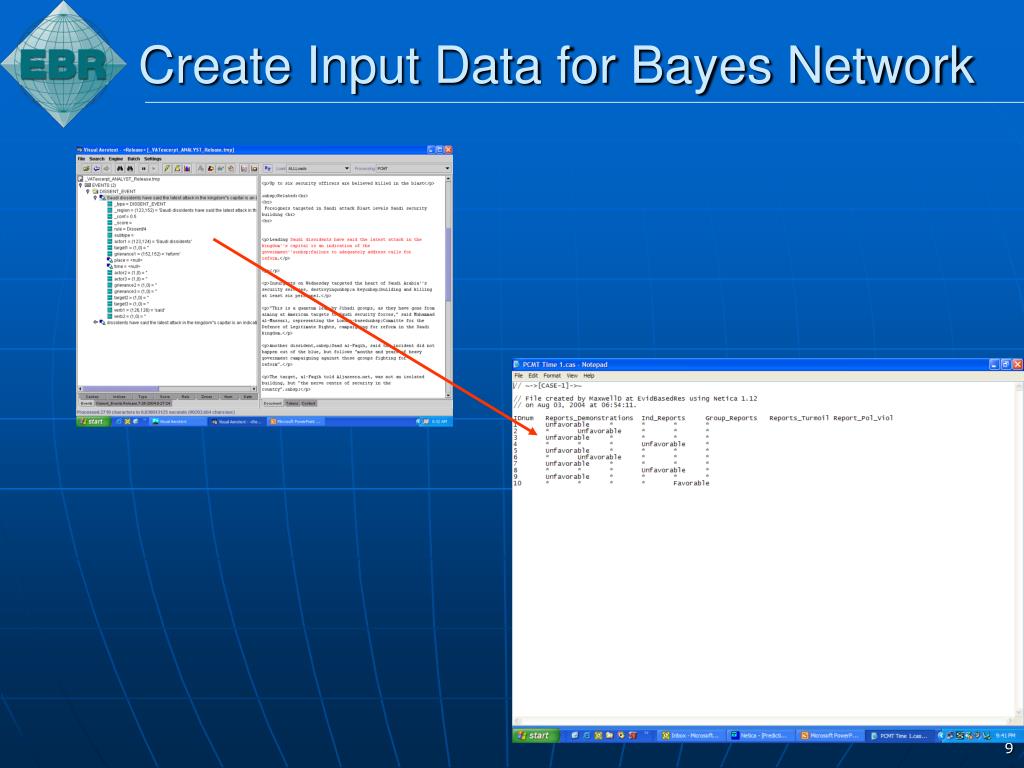Click Notepad horizontal scrollbar at bottom
Viewport: 1024px width, 768px height.
tap(764, 722)
